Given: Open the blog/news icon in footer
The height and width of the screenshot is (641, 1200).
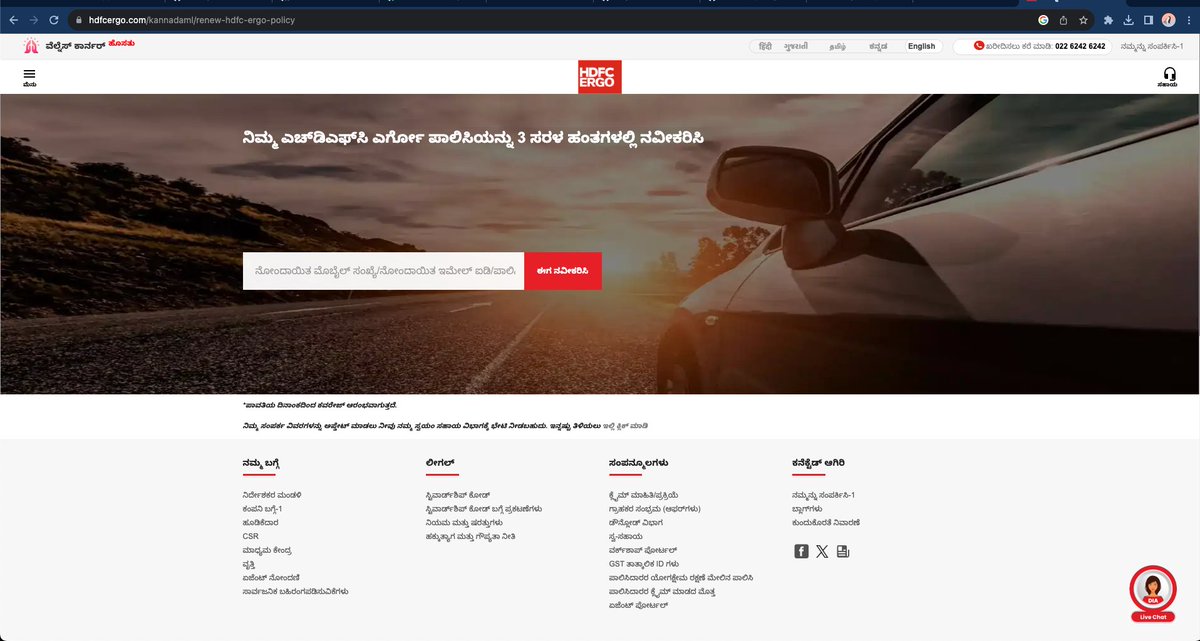Looking at the screenshot, I should point(843,551).
